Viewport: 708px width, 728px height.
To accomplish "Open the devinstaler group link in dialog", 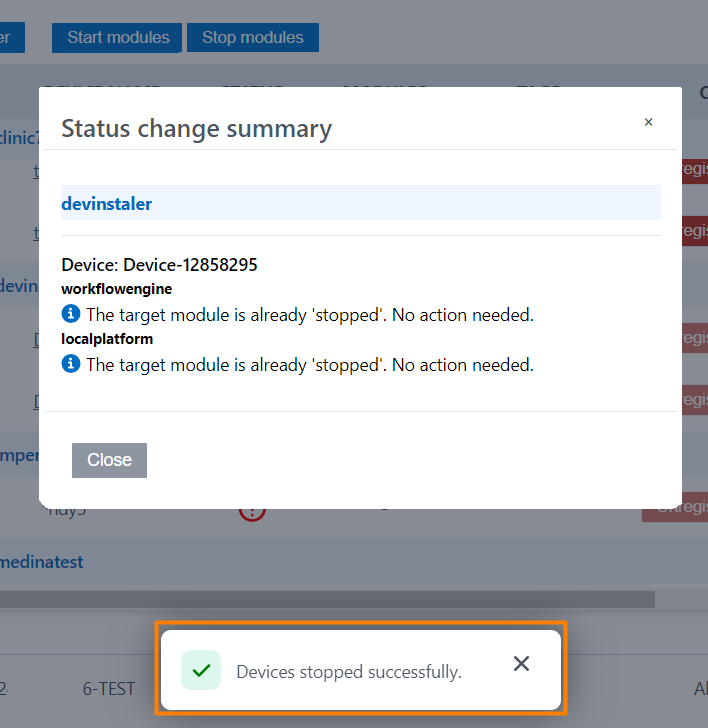I will click(x=107, y=203).
